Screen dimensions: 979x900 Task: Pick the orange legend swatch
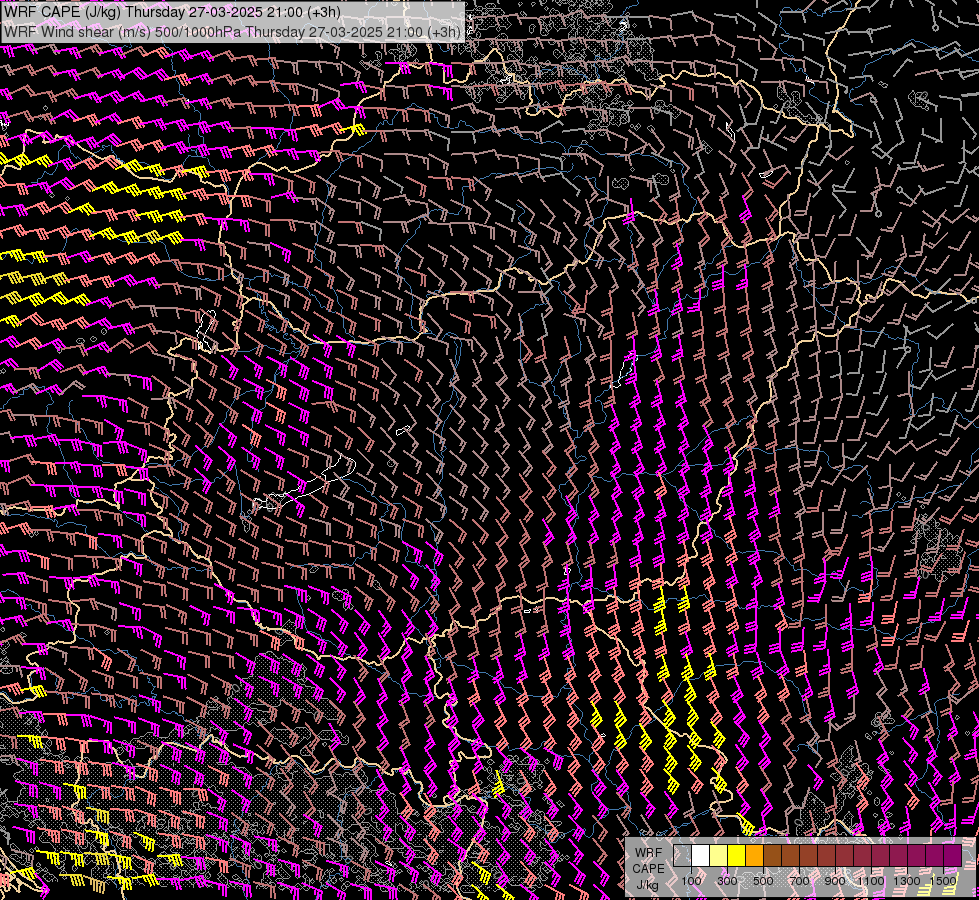754,856
